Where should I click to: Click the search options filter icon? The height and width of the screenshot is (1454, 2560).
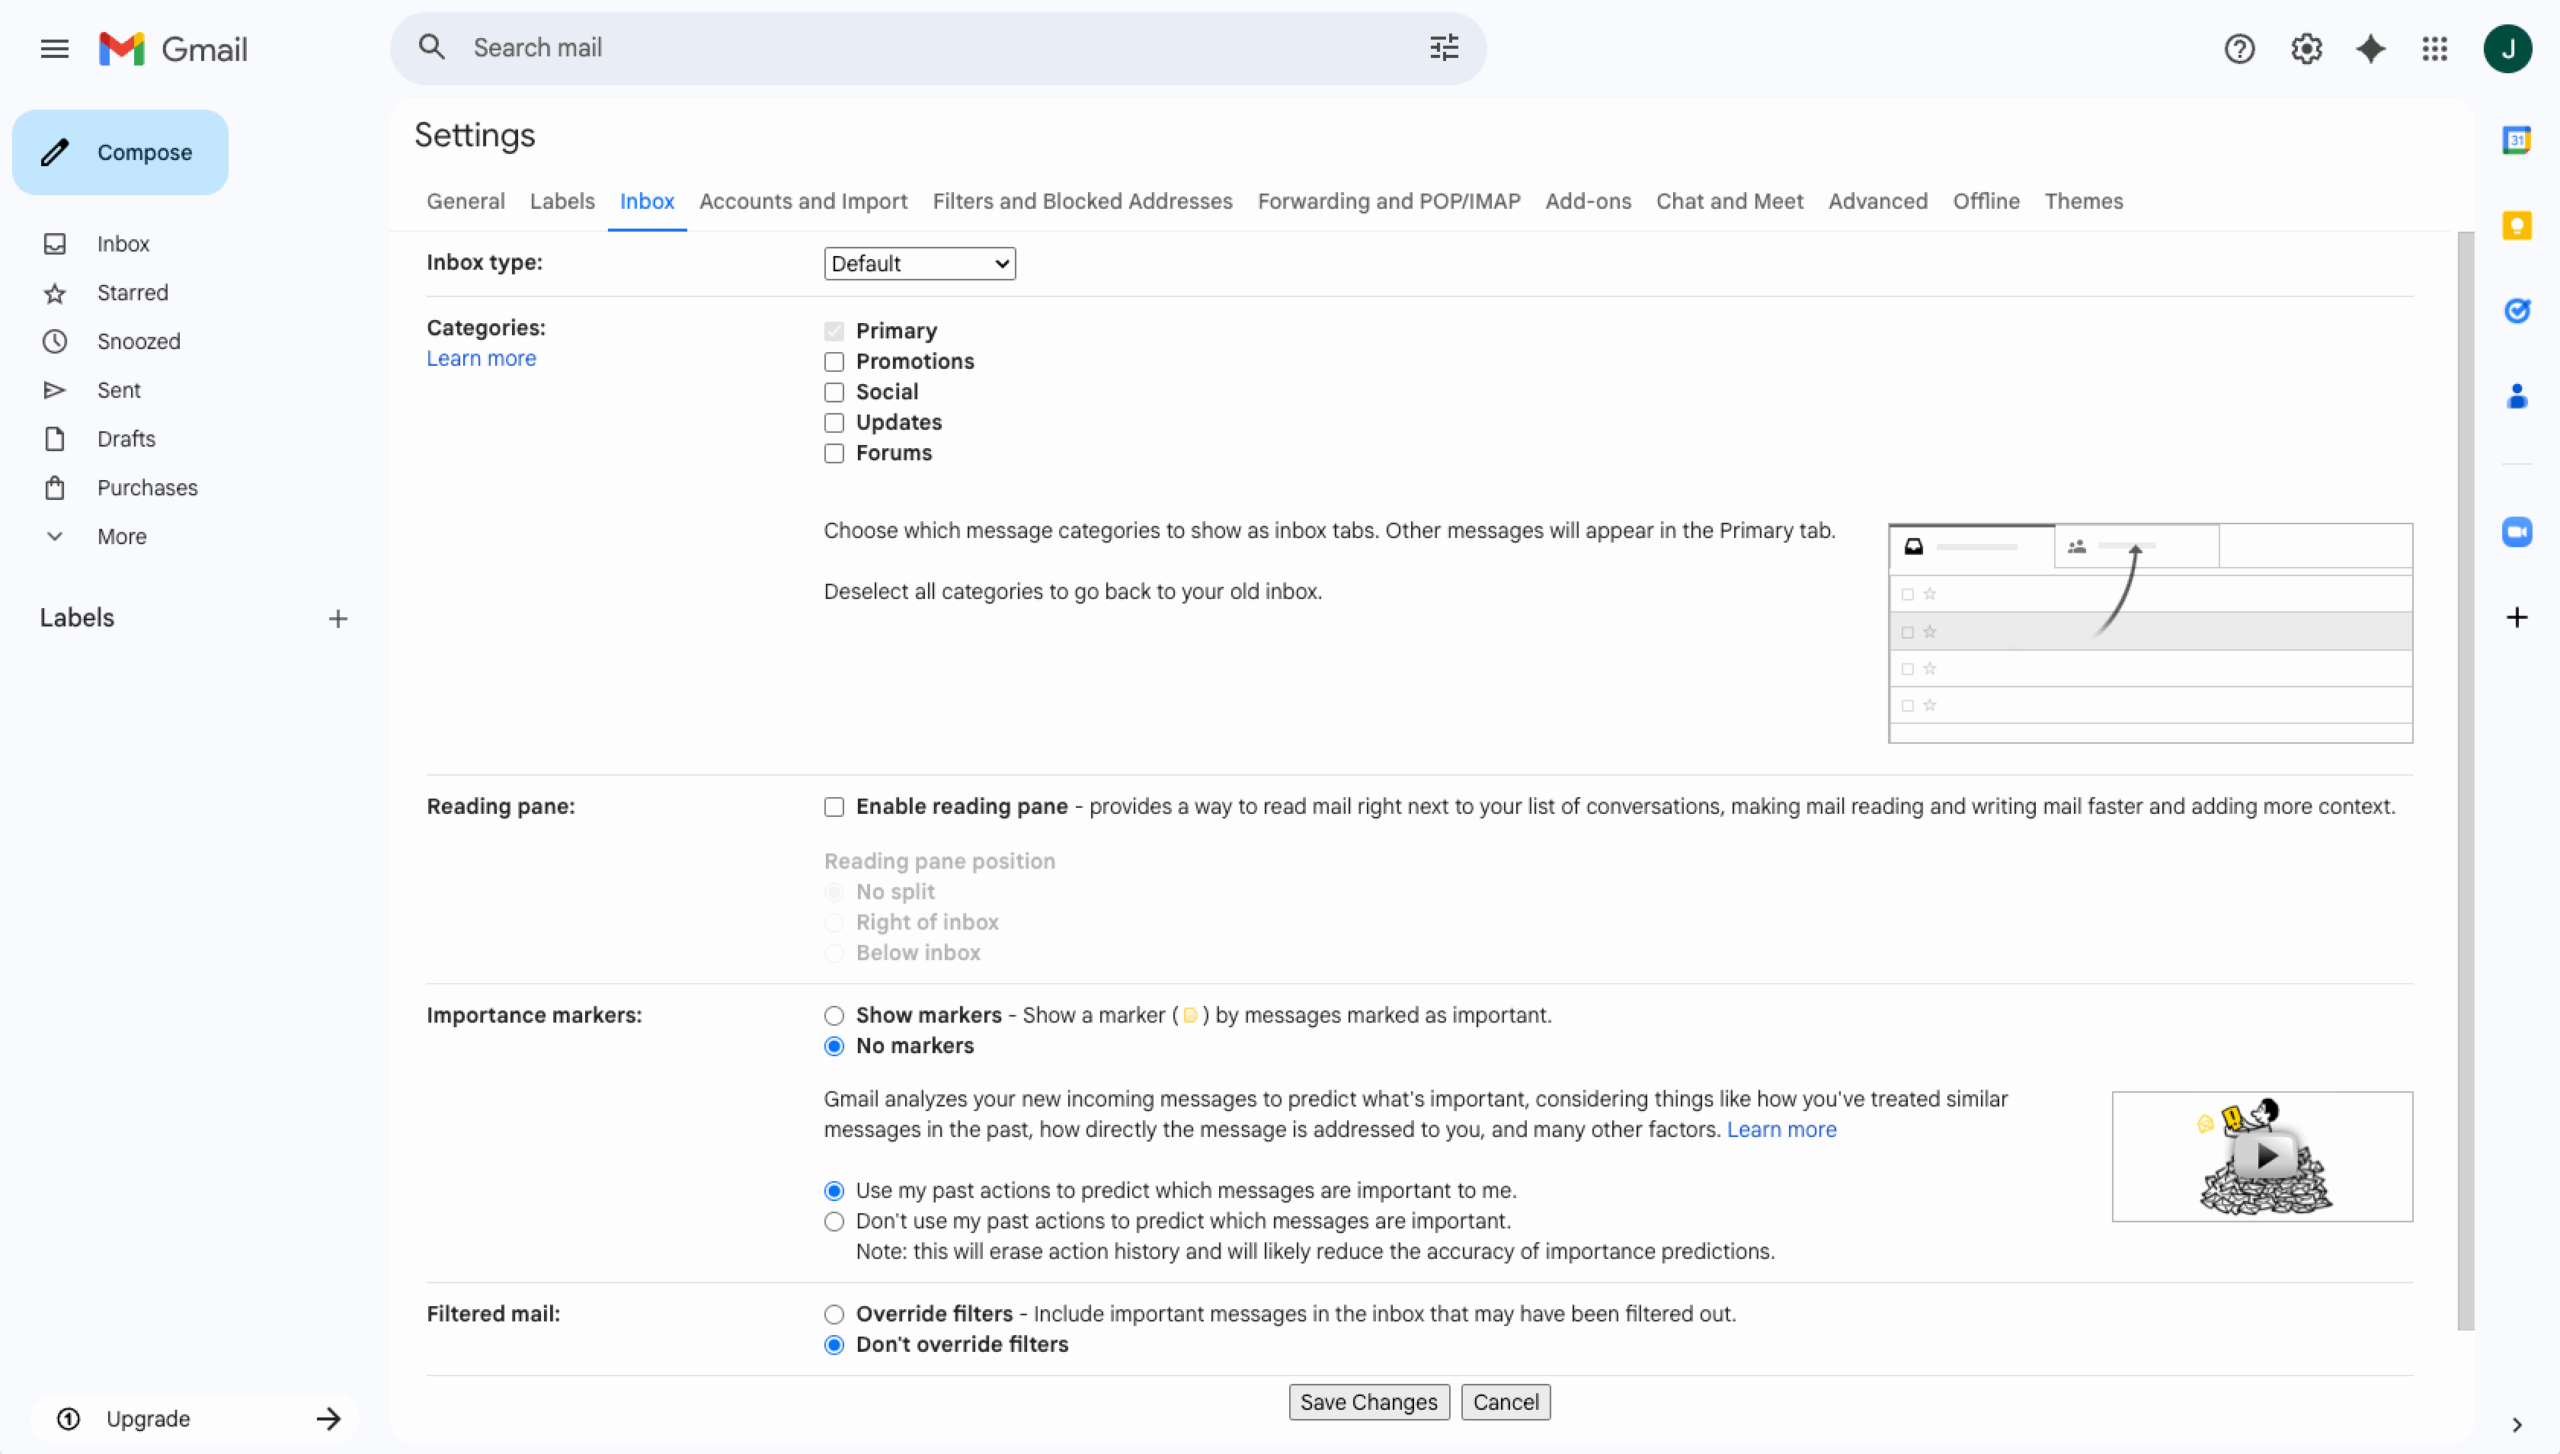[1443, 48]
